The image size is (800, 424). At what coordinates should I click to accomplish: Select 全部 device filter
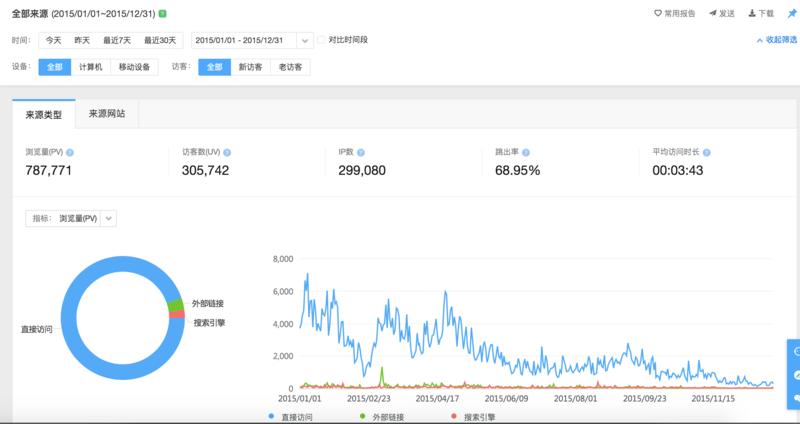click(x=55, y=67)
